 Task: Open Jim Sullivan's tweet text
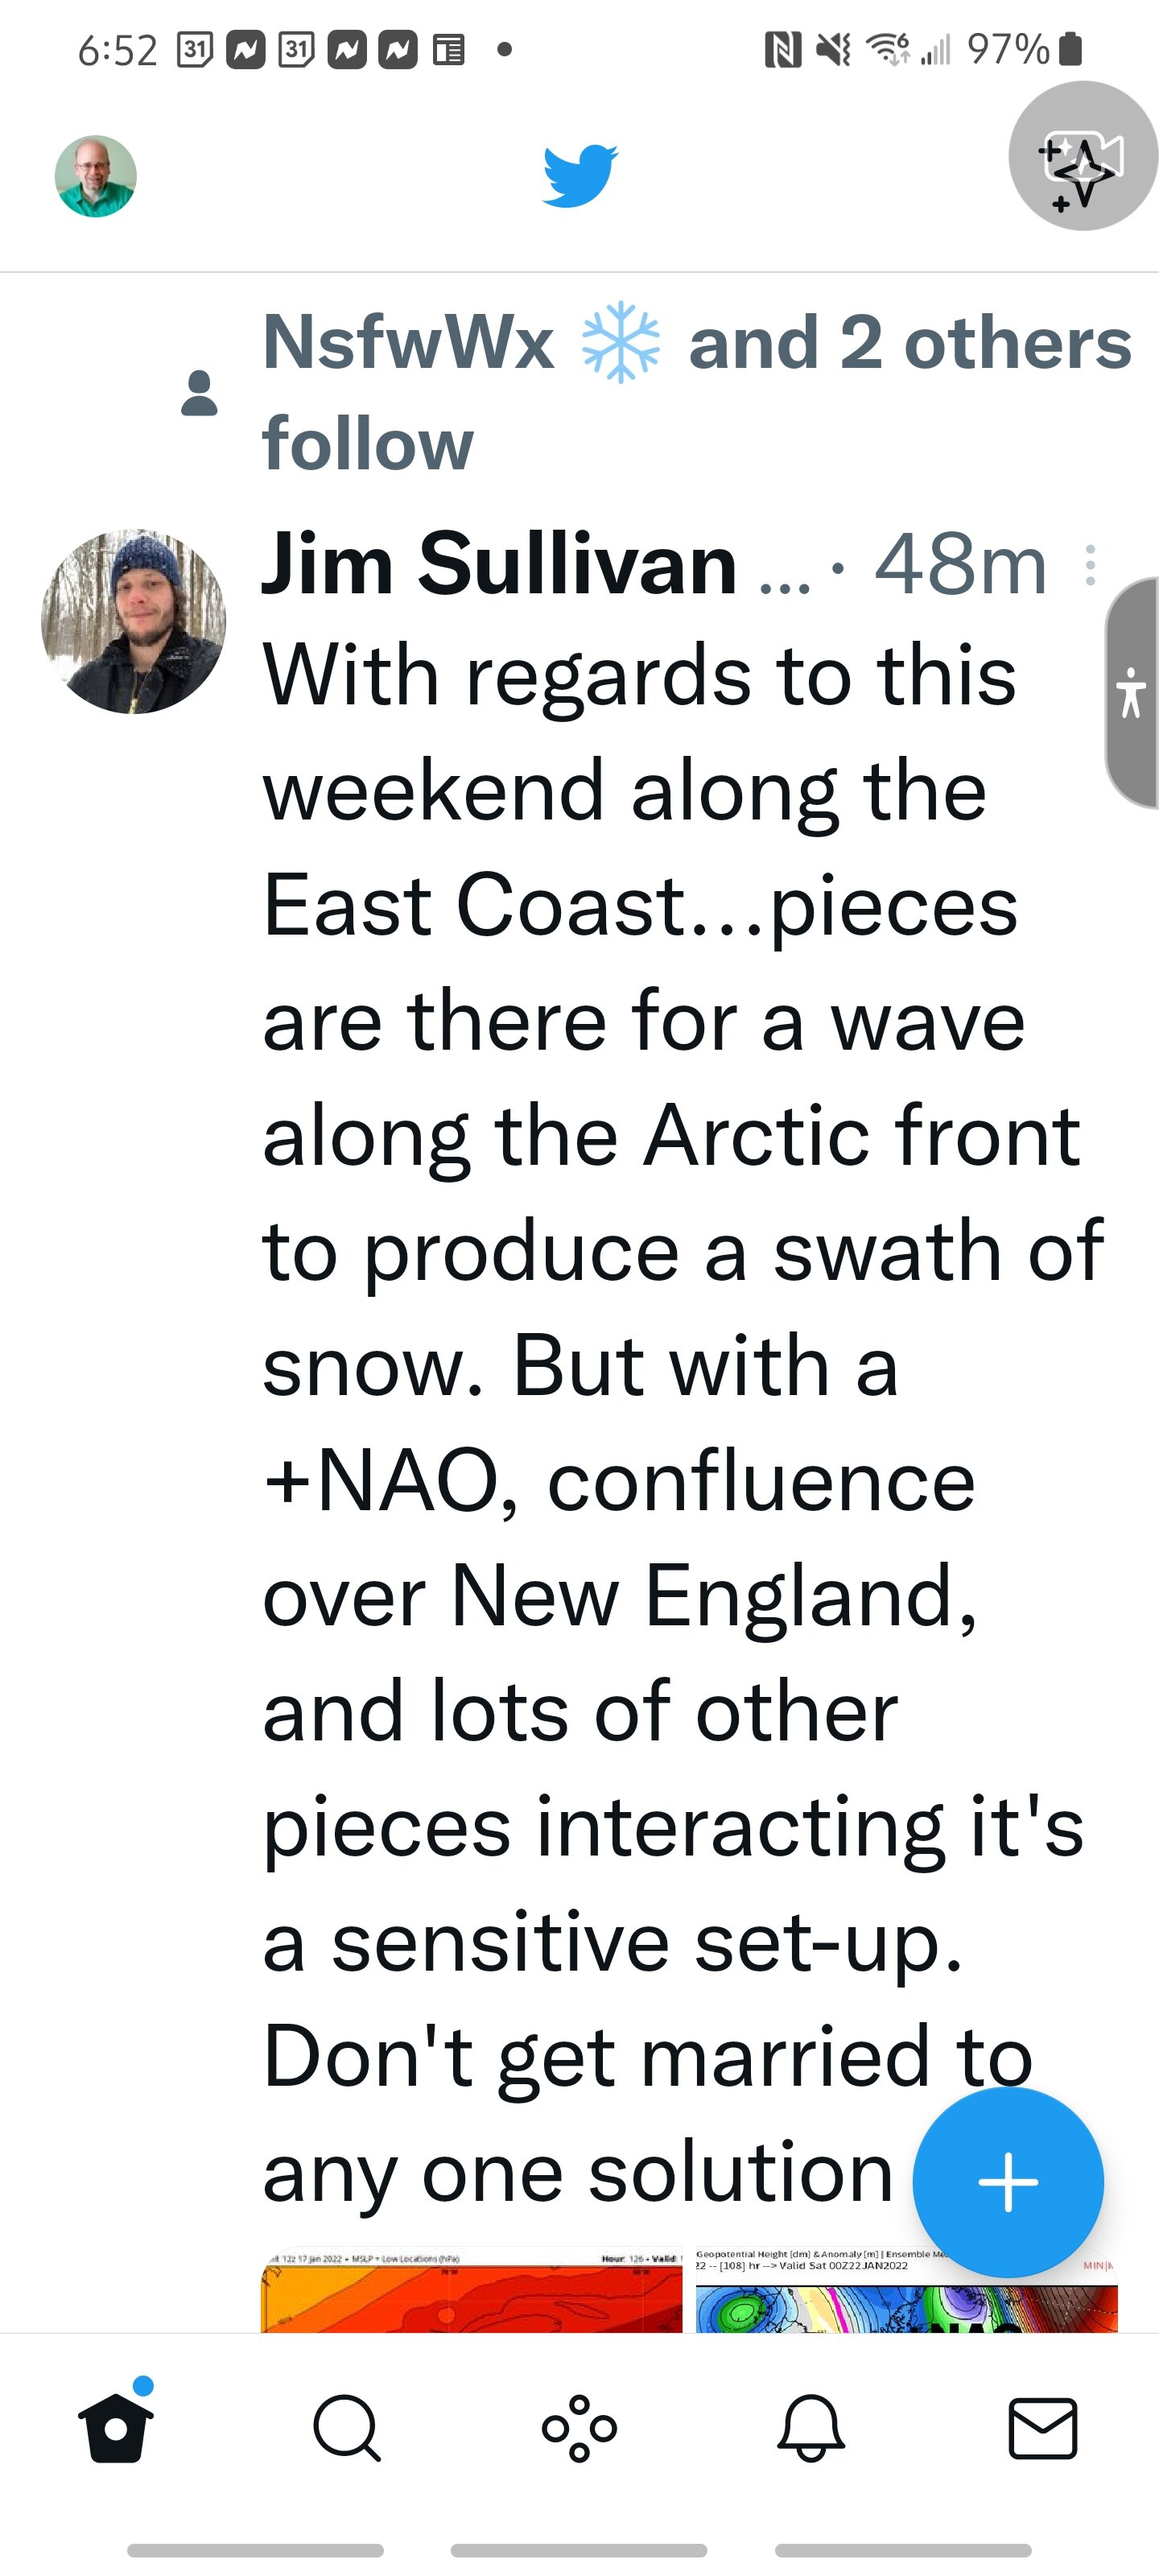pos(683,1423)
